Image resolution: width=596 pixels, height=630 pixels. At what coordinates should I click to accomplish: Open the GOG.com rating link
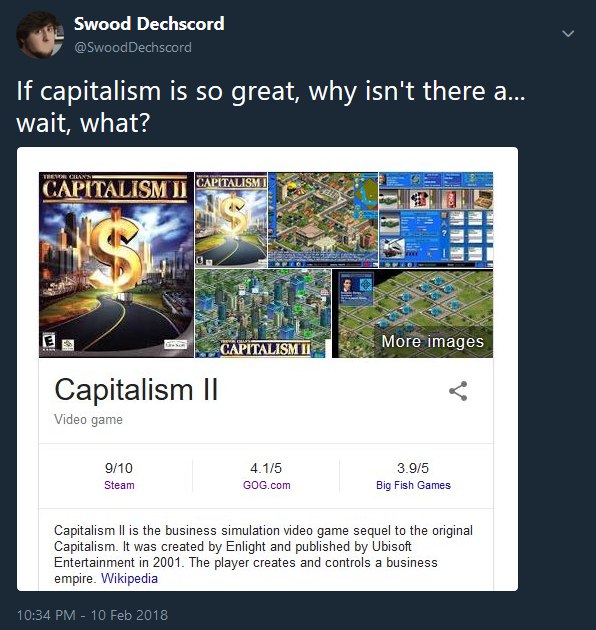pyautogui.click(x=266, y=485)
